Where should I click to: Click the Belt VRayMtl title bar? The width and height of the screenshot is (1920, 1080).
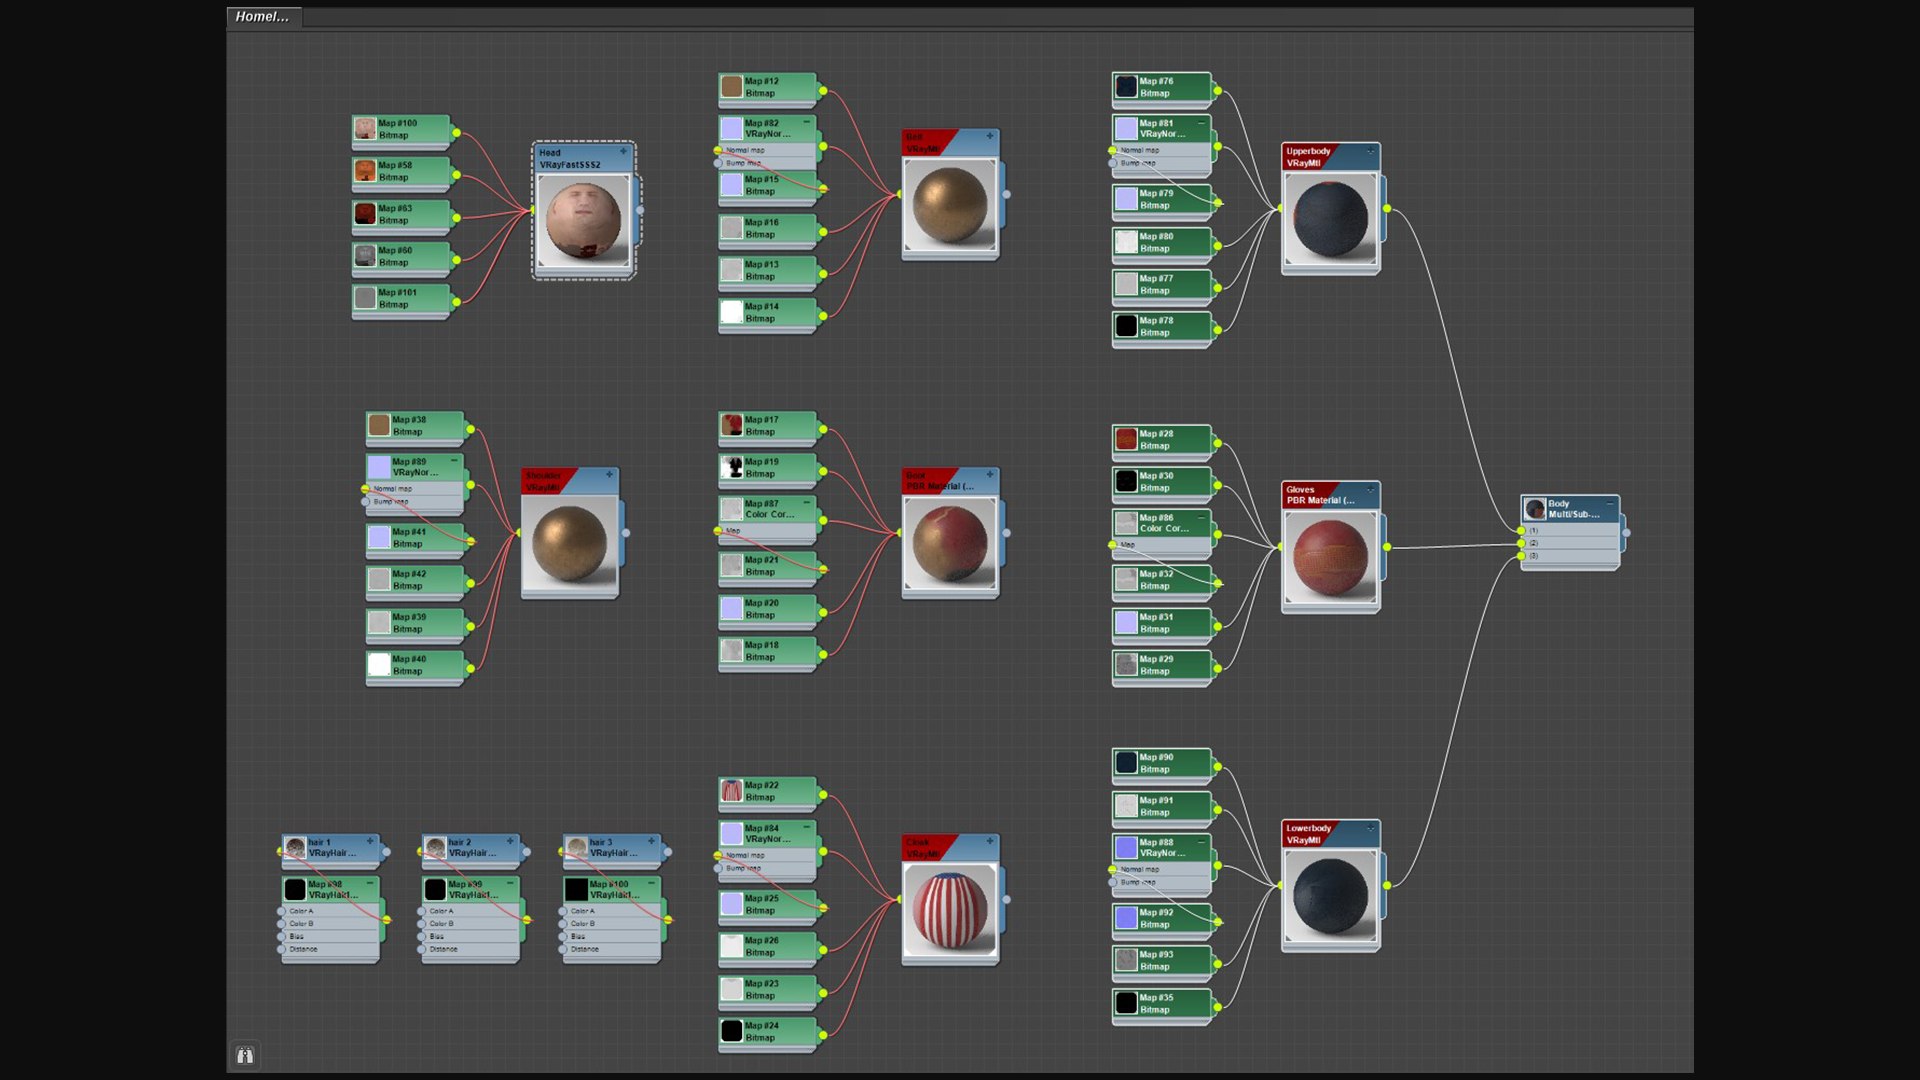pos(950,143)
